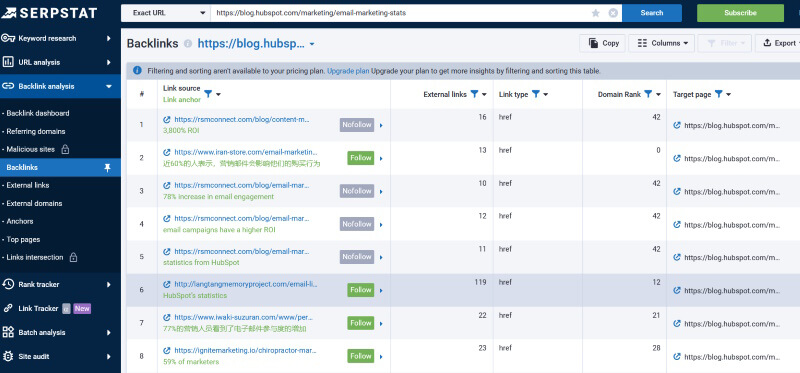Click target page link icon in row 6

pyautogui.click(x=677, y=290)
